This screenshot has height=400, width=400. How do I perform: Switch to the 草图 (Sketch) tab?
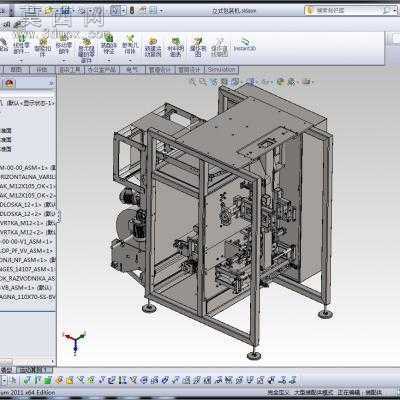click(x=16, y=70)
